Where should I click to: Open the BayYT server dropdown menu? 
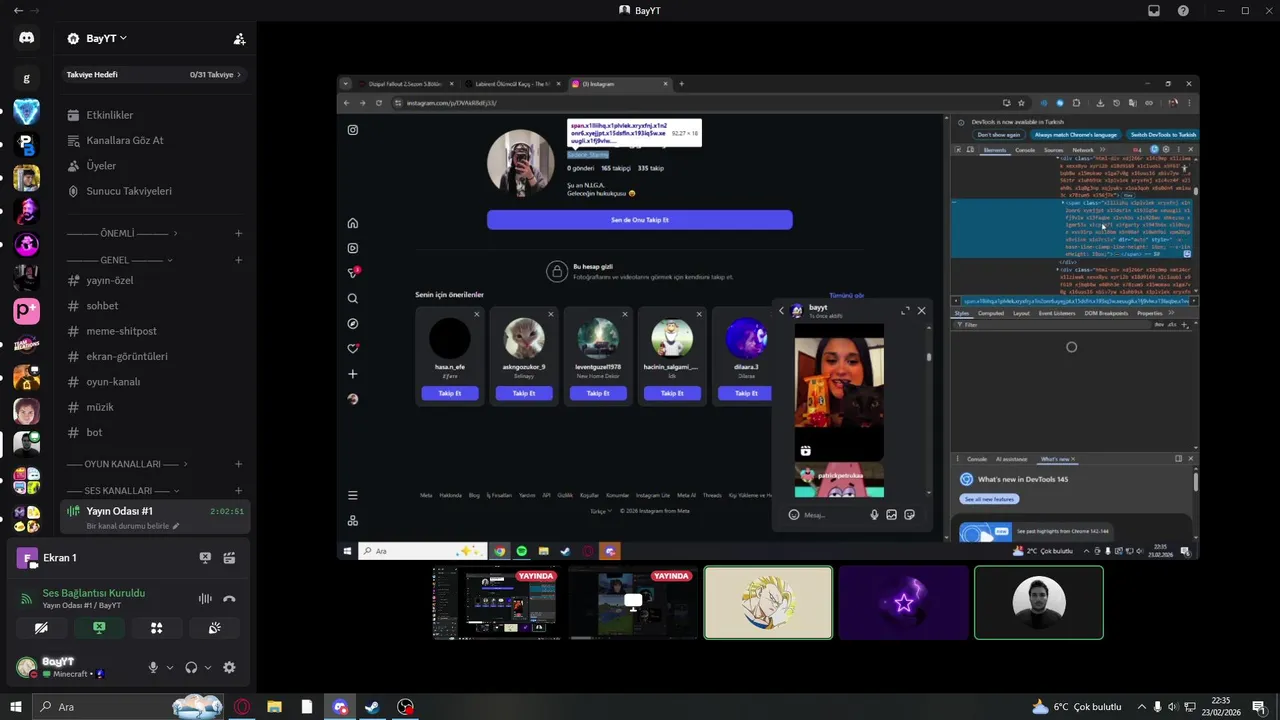(x=107, y=38)
